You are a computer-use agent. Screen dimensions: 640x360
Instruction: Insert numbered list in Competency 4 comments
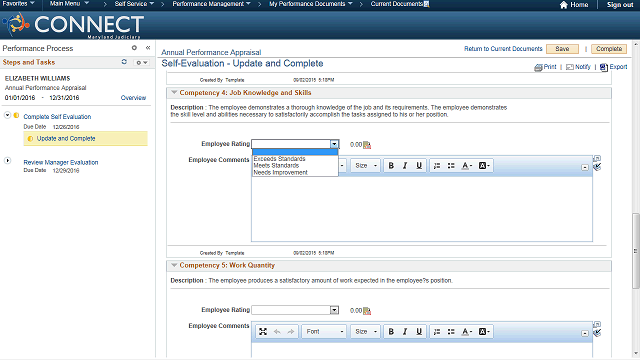(x=437, y=166)
